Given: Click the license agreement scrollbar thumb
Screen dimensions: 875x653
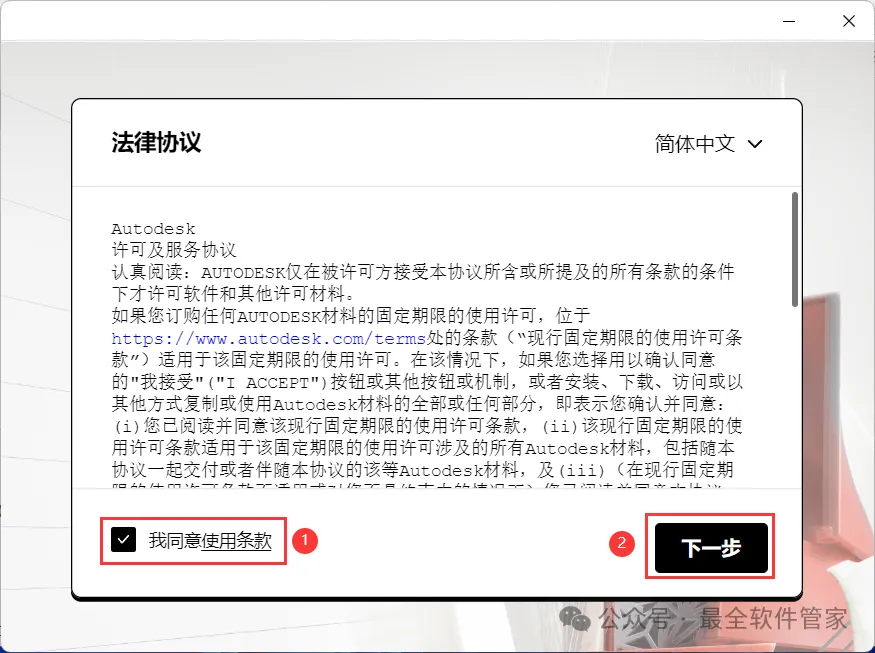Looking at the screenshot, I should click(795, 249).
